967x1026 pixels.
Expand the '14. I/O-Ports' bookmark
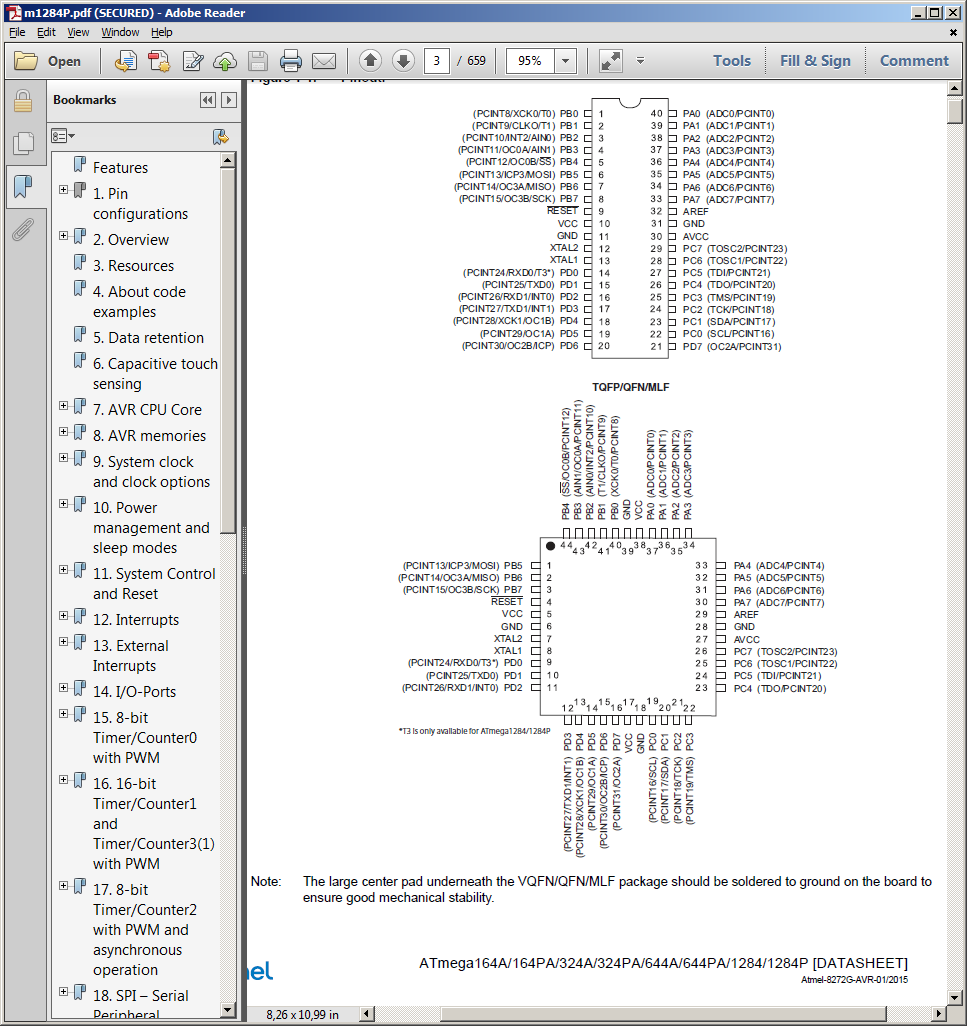[x=63, y=688]
